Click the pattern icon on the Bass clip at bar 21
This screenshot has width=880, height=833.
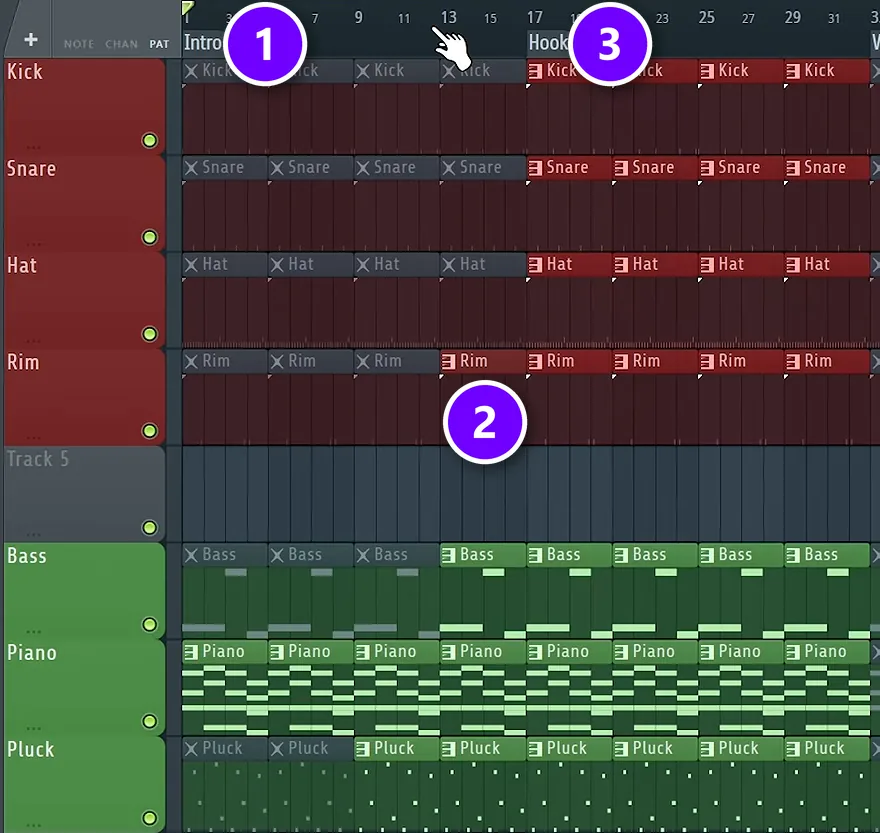(x=621, y=555)
